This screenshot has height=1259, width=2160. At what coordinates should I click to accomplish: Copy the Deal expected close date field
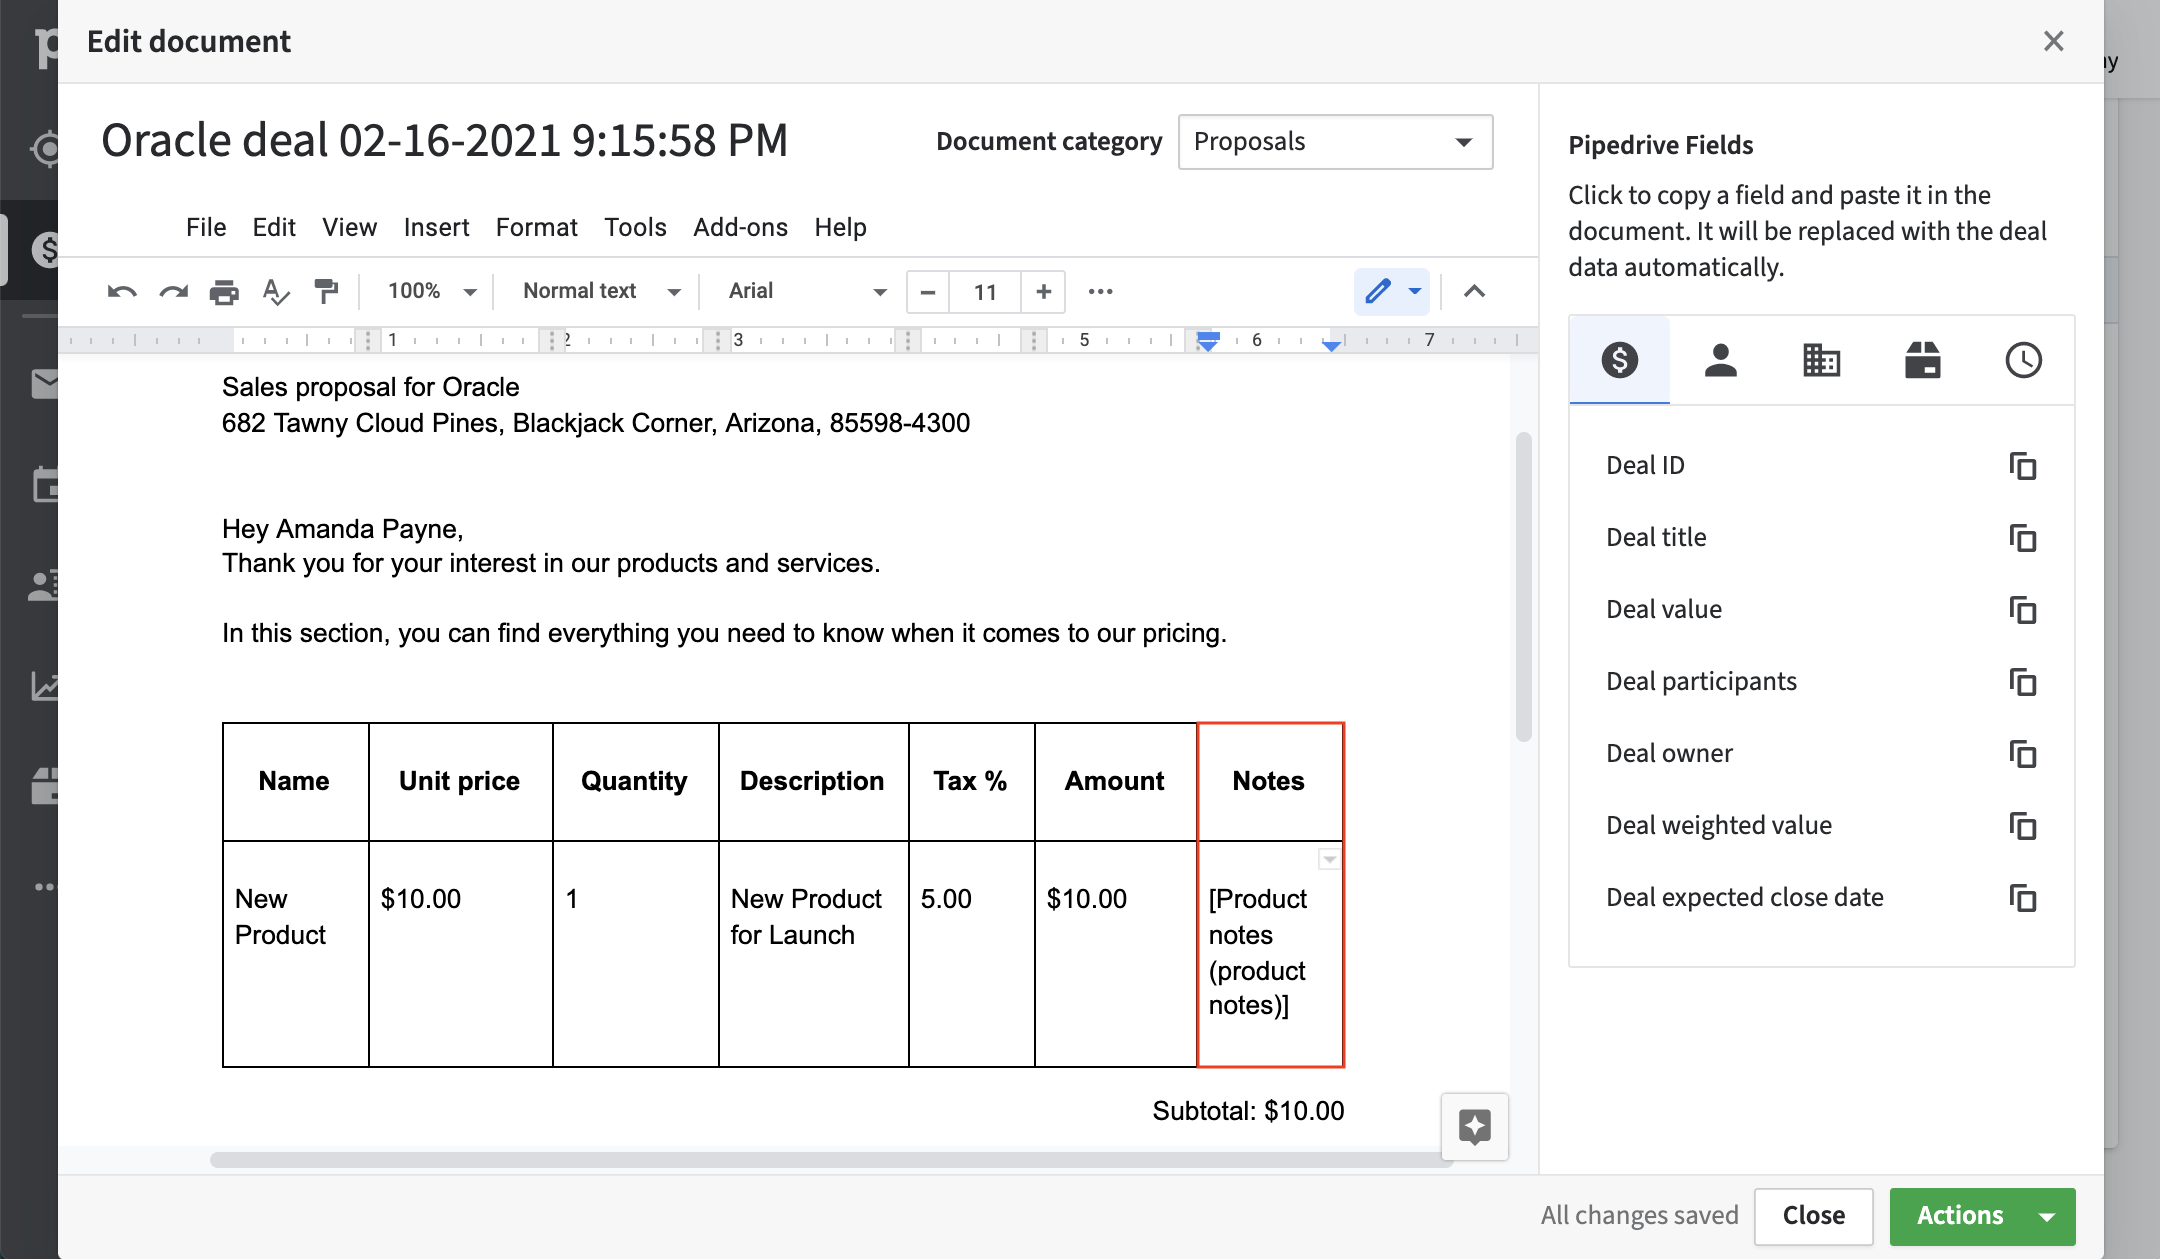(2023, 898)
